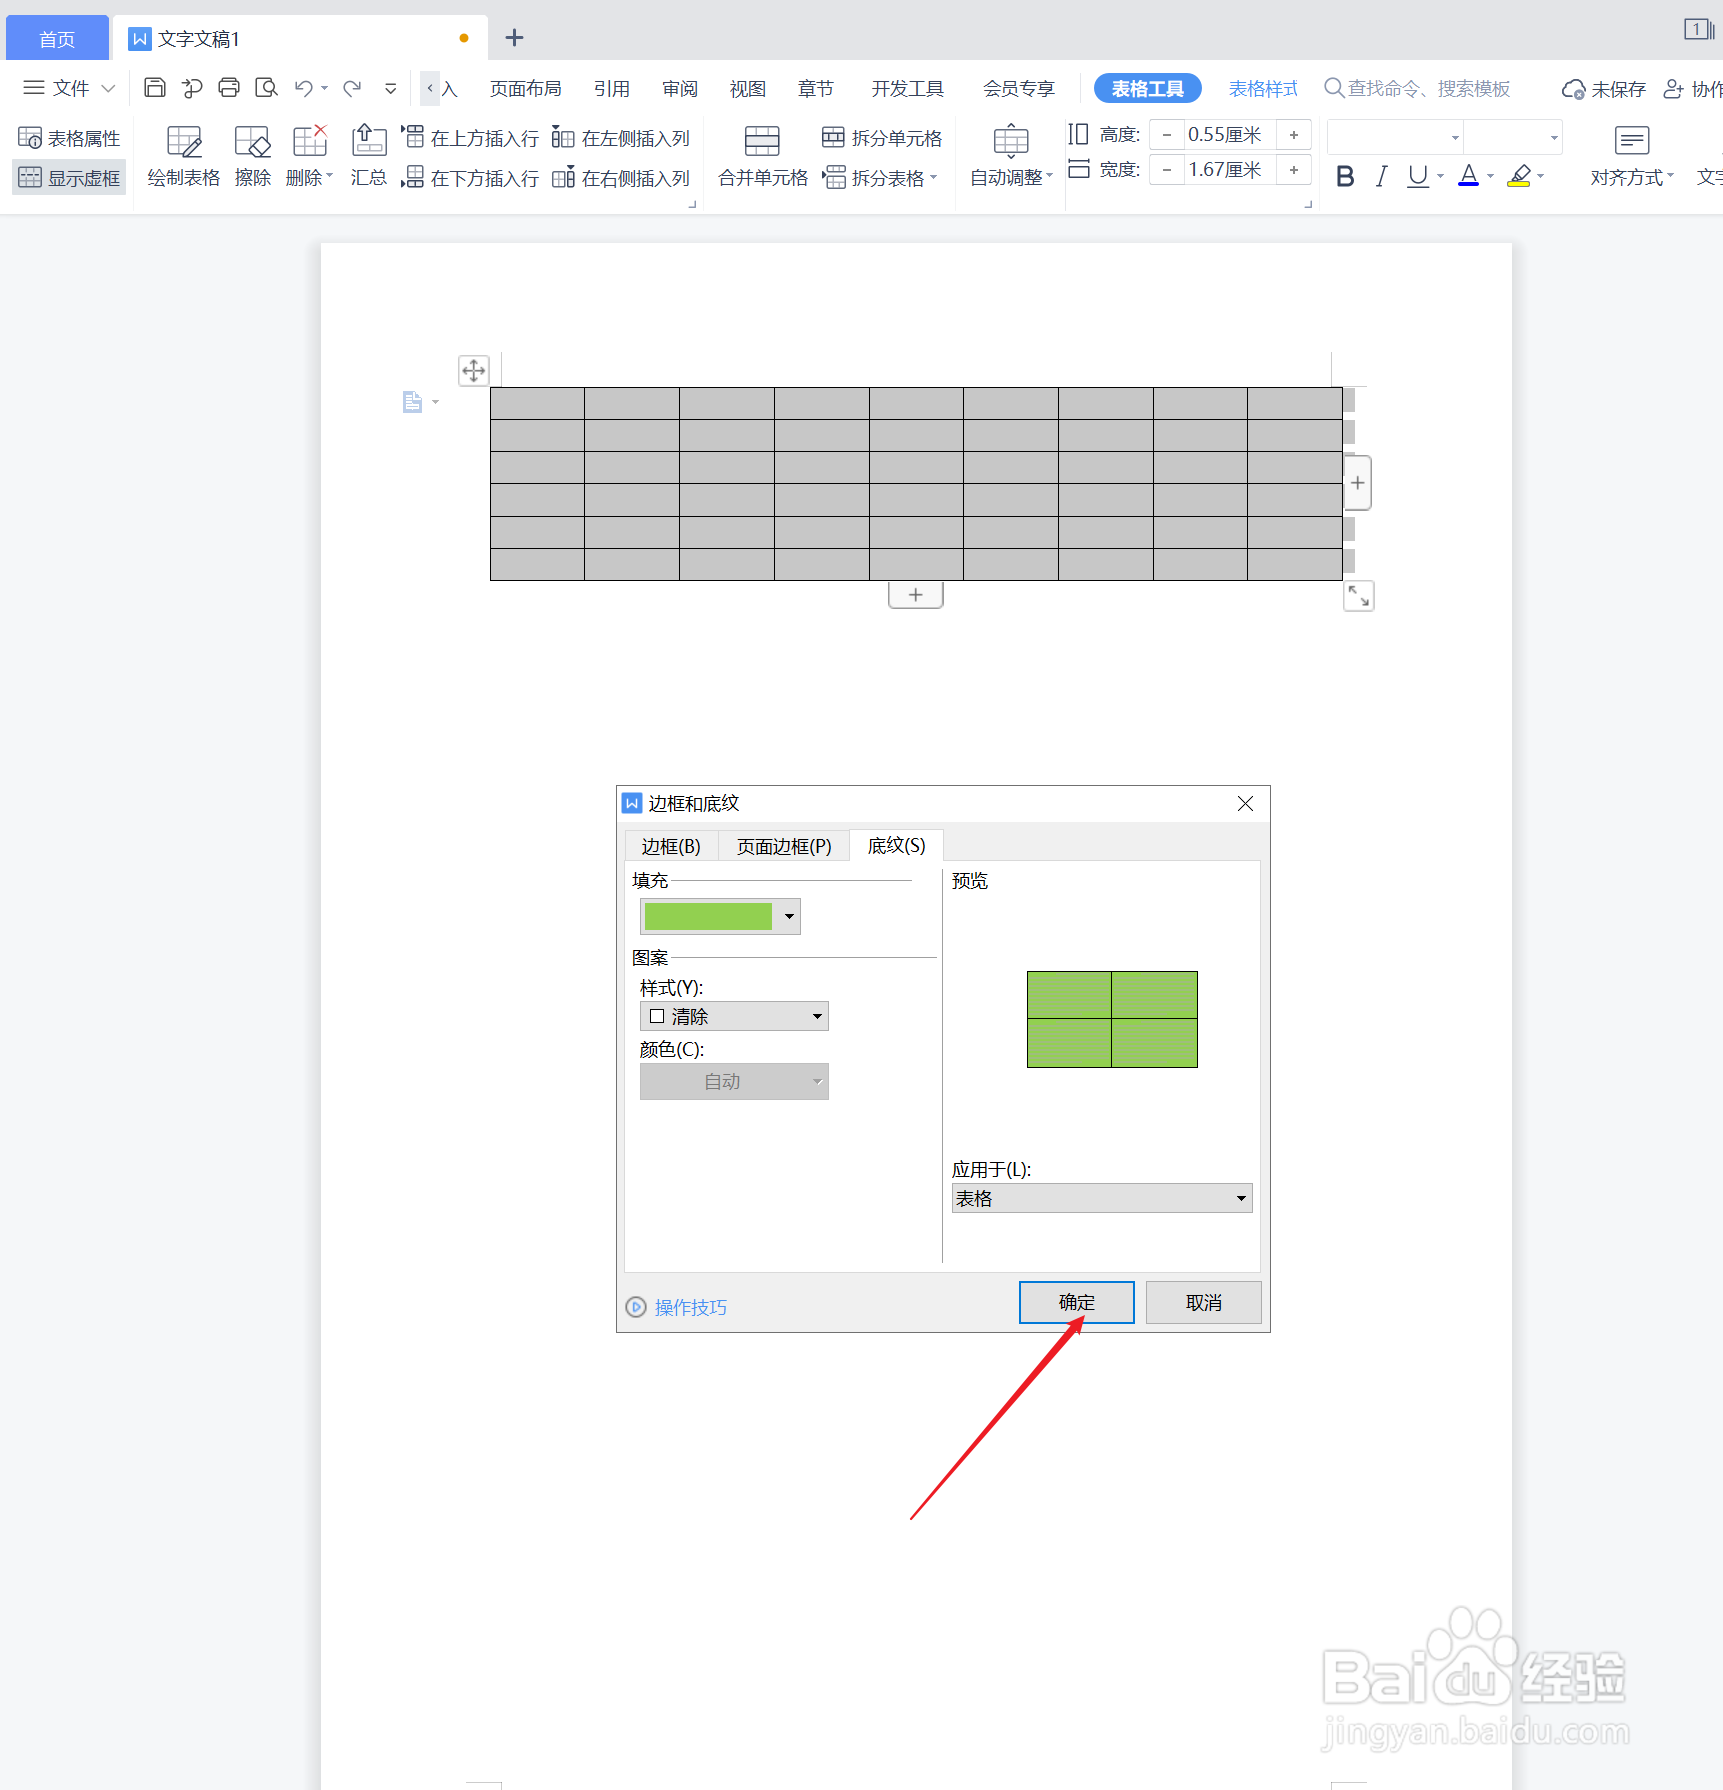
Task: Switch to the 边框(B) tab
Action: pos(669,845)
